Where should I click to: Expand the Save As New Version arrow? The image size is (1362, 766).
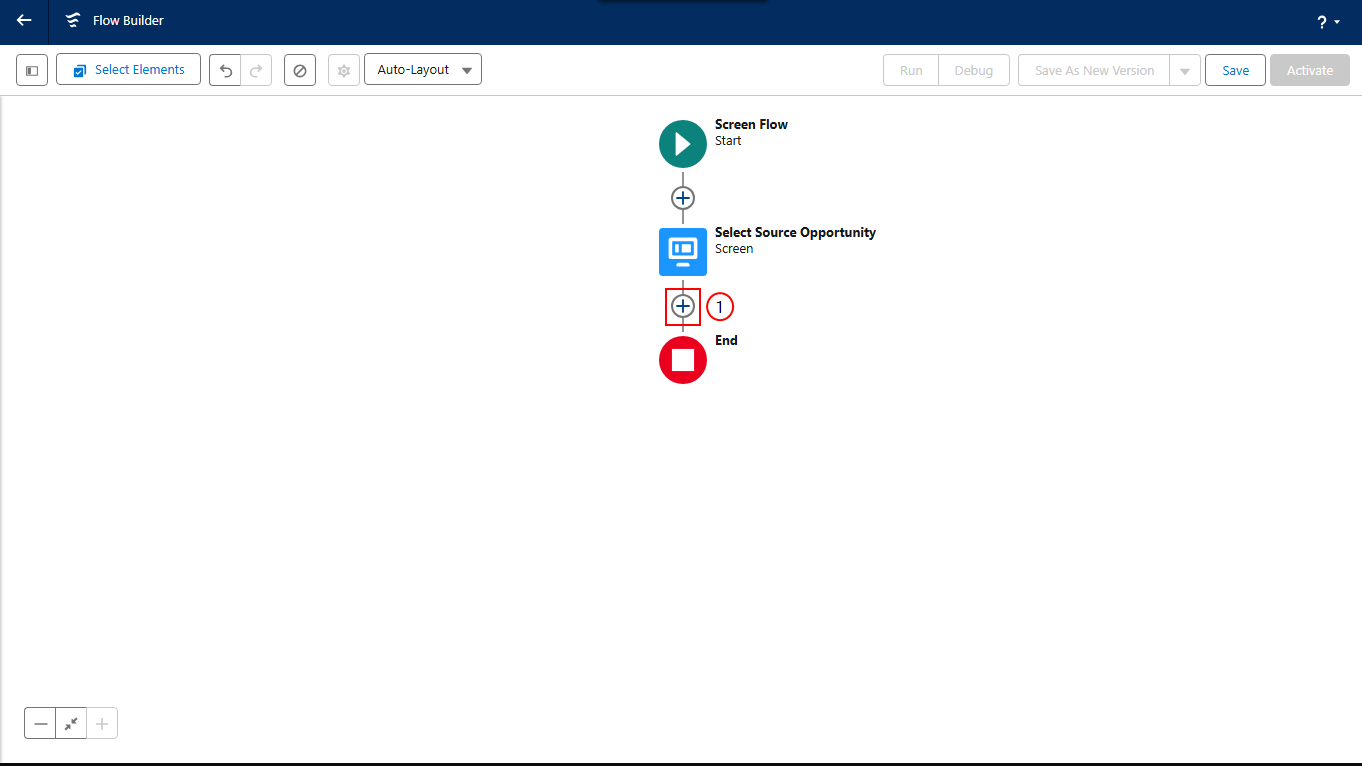point(1185,70)
